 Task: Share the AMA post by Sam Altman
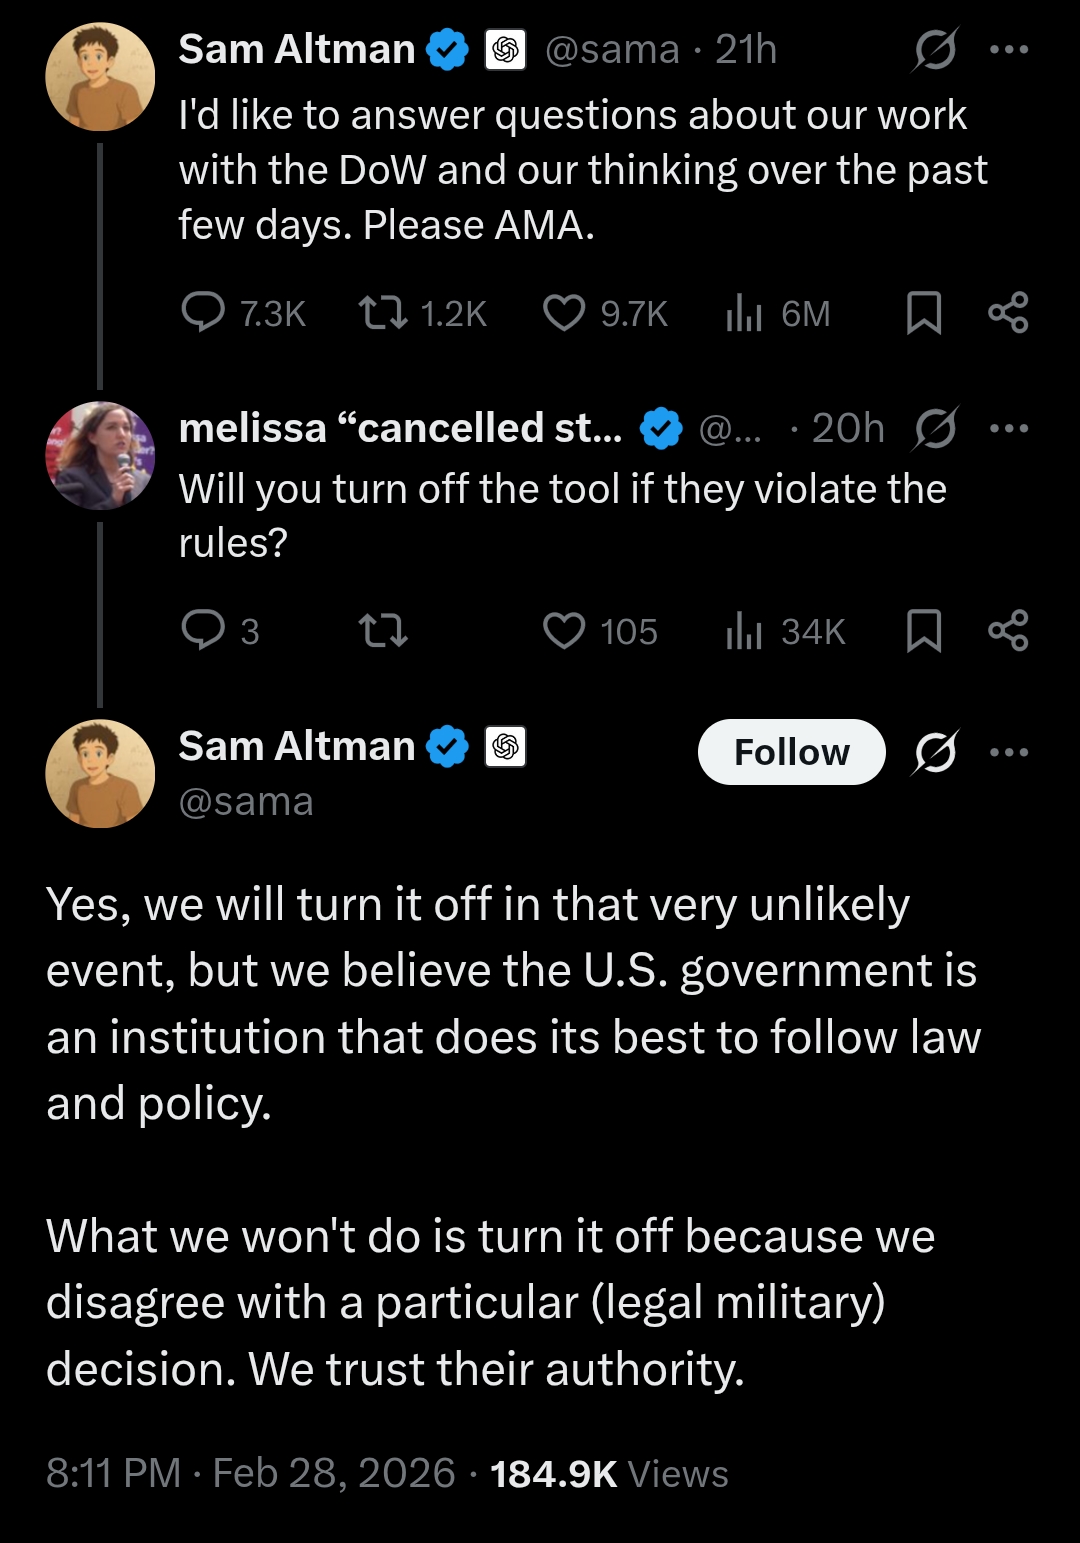[x=1008, y=313]
